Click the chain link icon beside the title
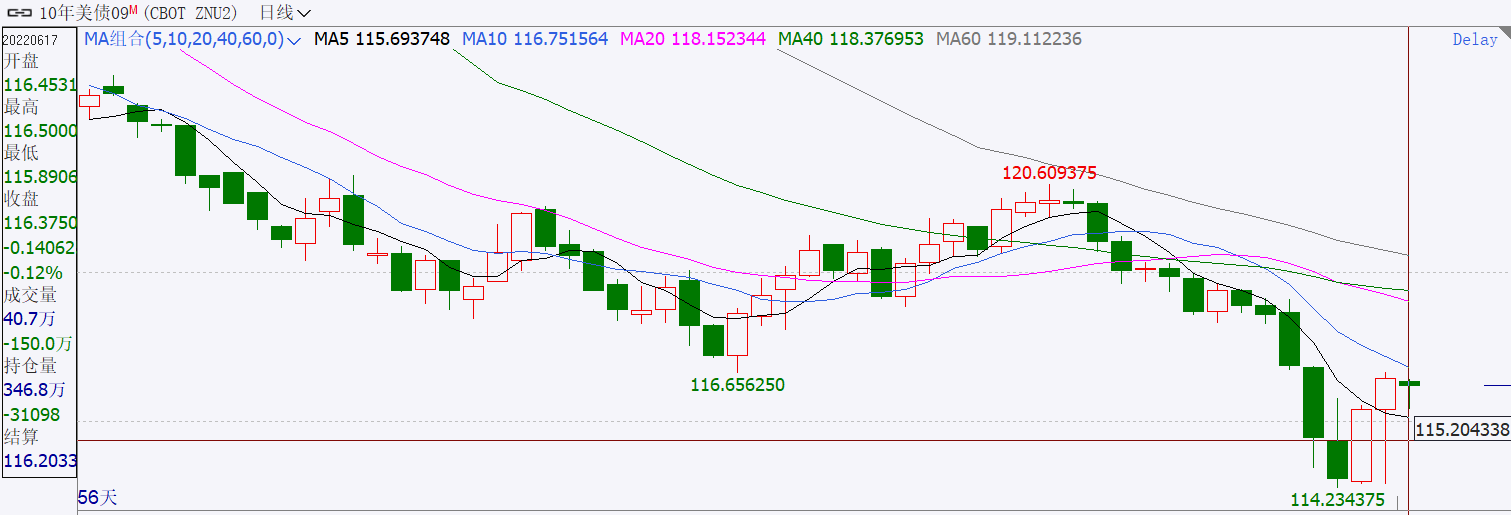The width and height of the screenshot is (1511, 515). click(19, 13)
